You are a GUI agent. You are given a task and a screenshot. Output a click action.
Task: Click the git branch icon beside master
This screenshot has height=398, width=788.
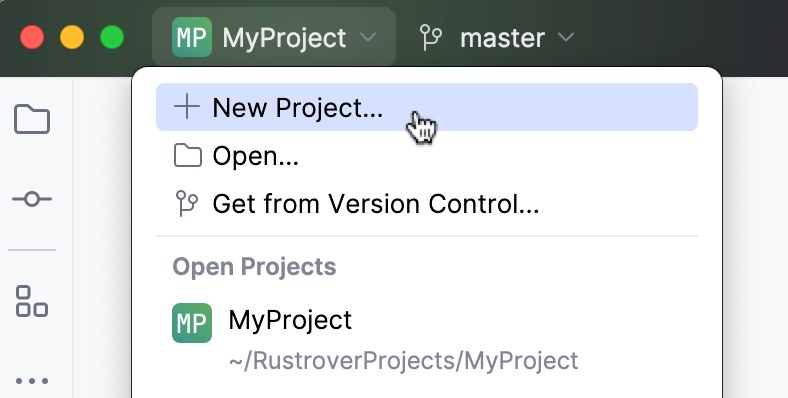(431, 38)
